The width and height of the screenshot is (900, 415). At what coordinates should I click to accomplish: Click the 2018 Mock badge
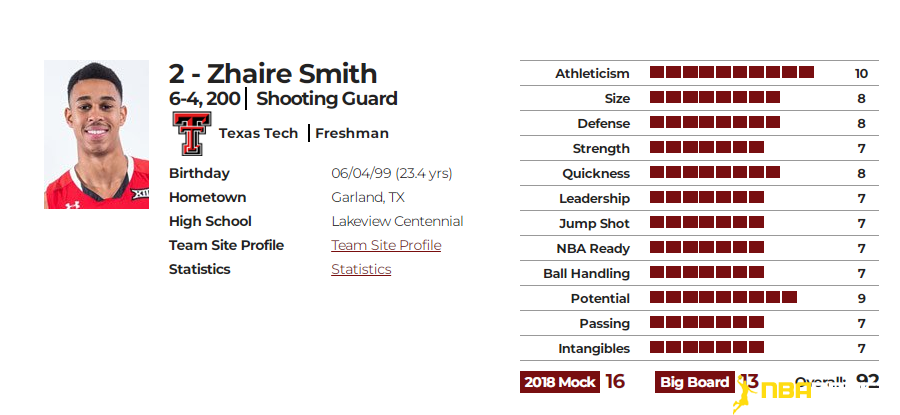click(560, 382)
